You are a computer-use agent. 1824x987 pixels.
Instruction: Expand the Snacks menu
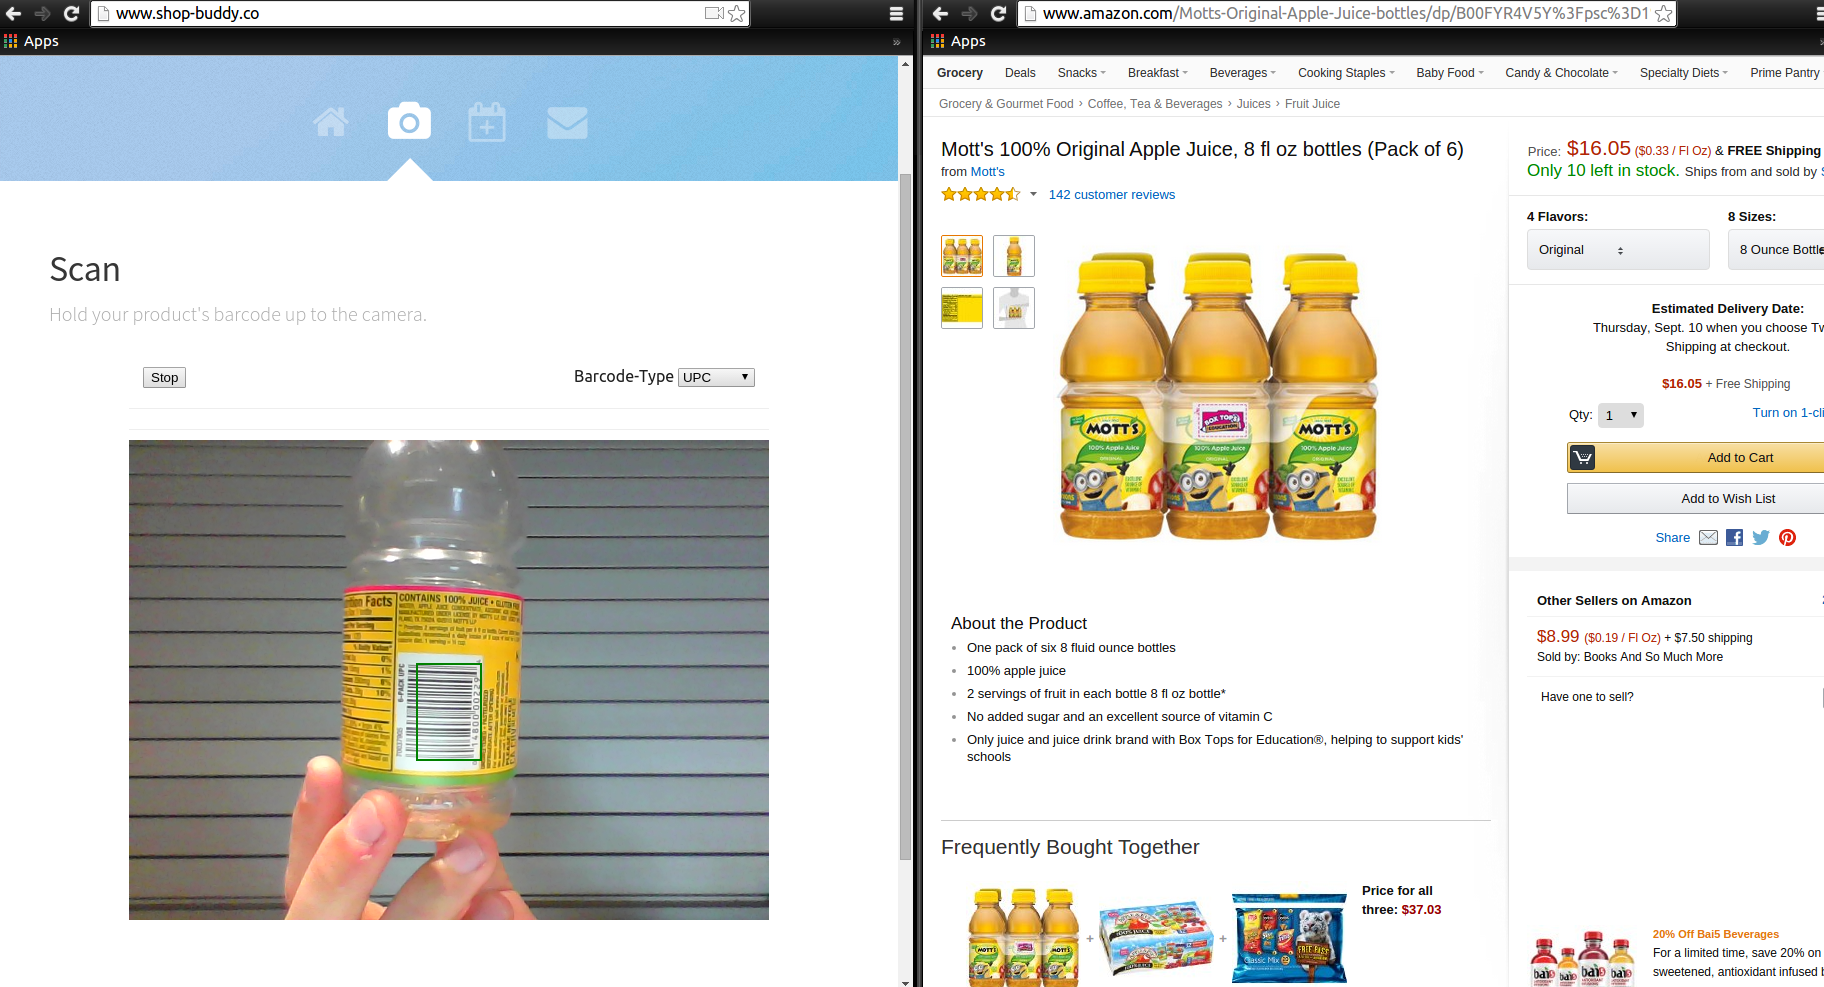(x=1082, y=73)
